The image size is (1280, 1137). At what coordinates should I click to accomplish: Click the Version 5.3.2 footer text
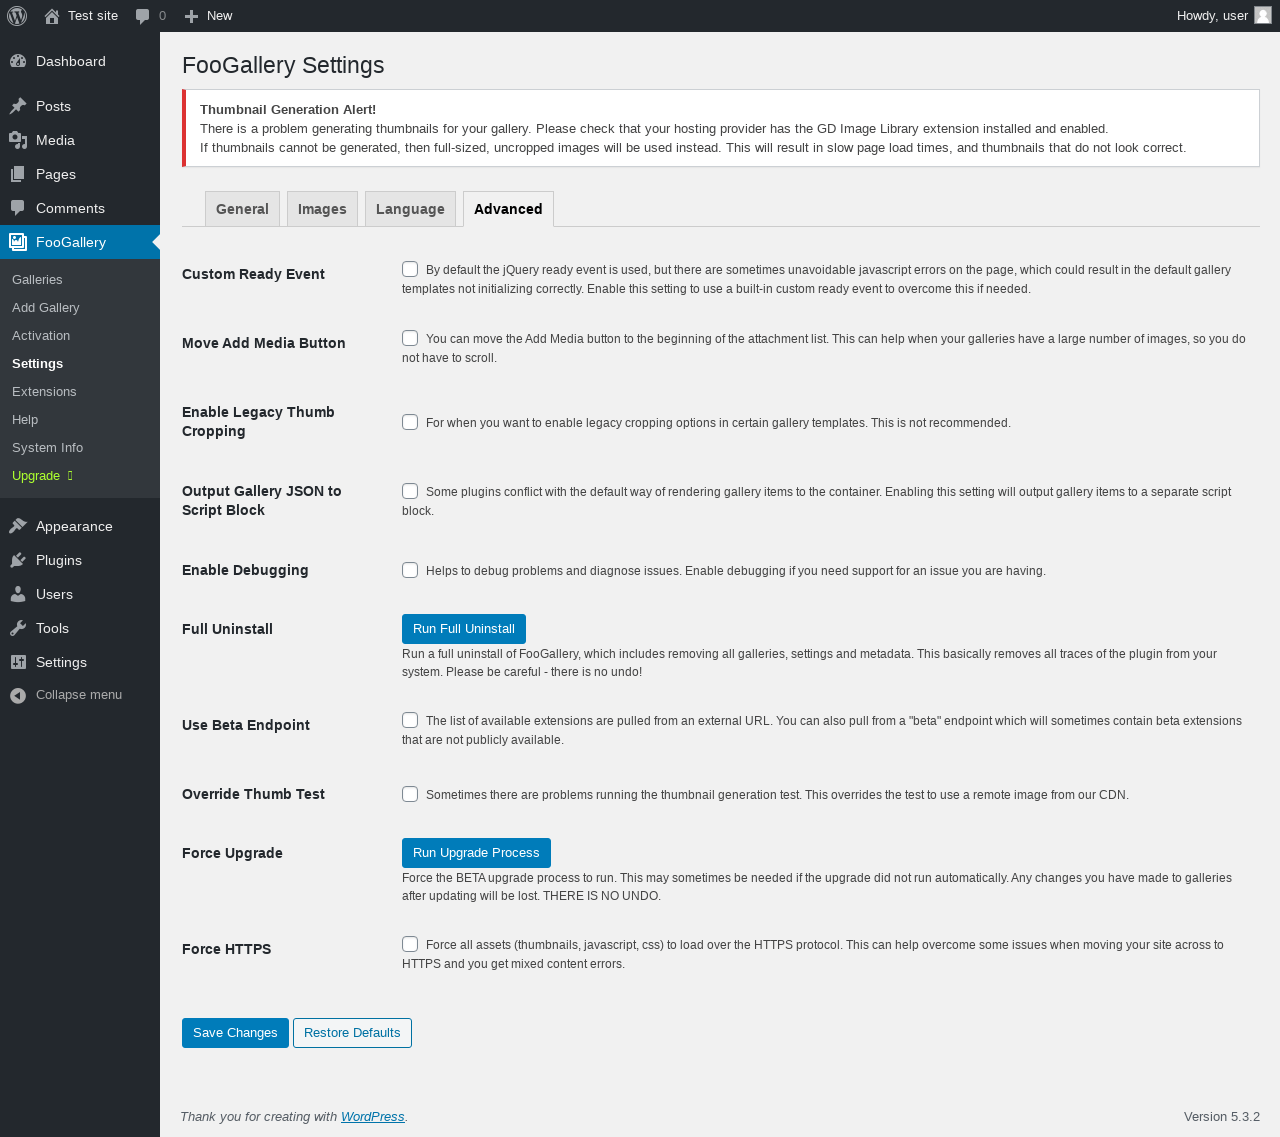[1222, 1117]
